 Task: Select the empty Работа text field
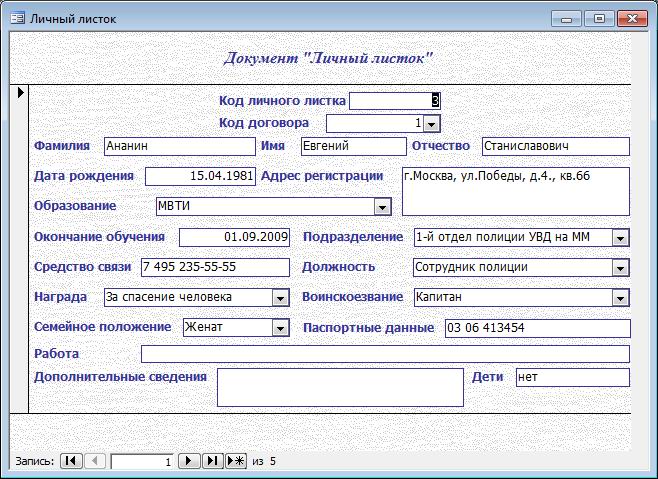tap(385, 354)
